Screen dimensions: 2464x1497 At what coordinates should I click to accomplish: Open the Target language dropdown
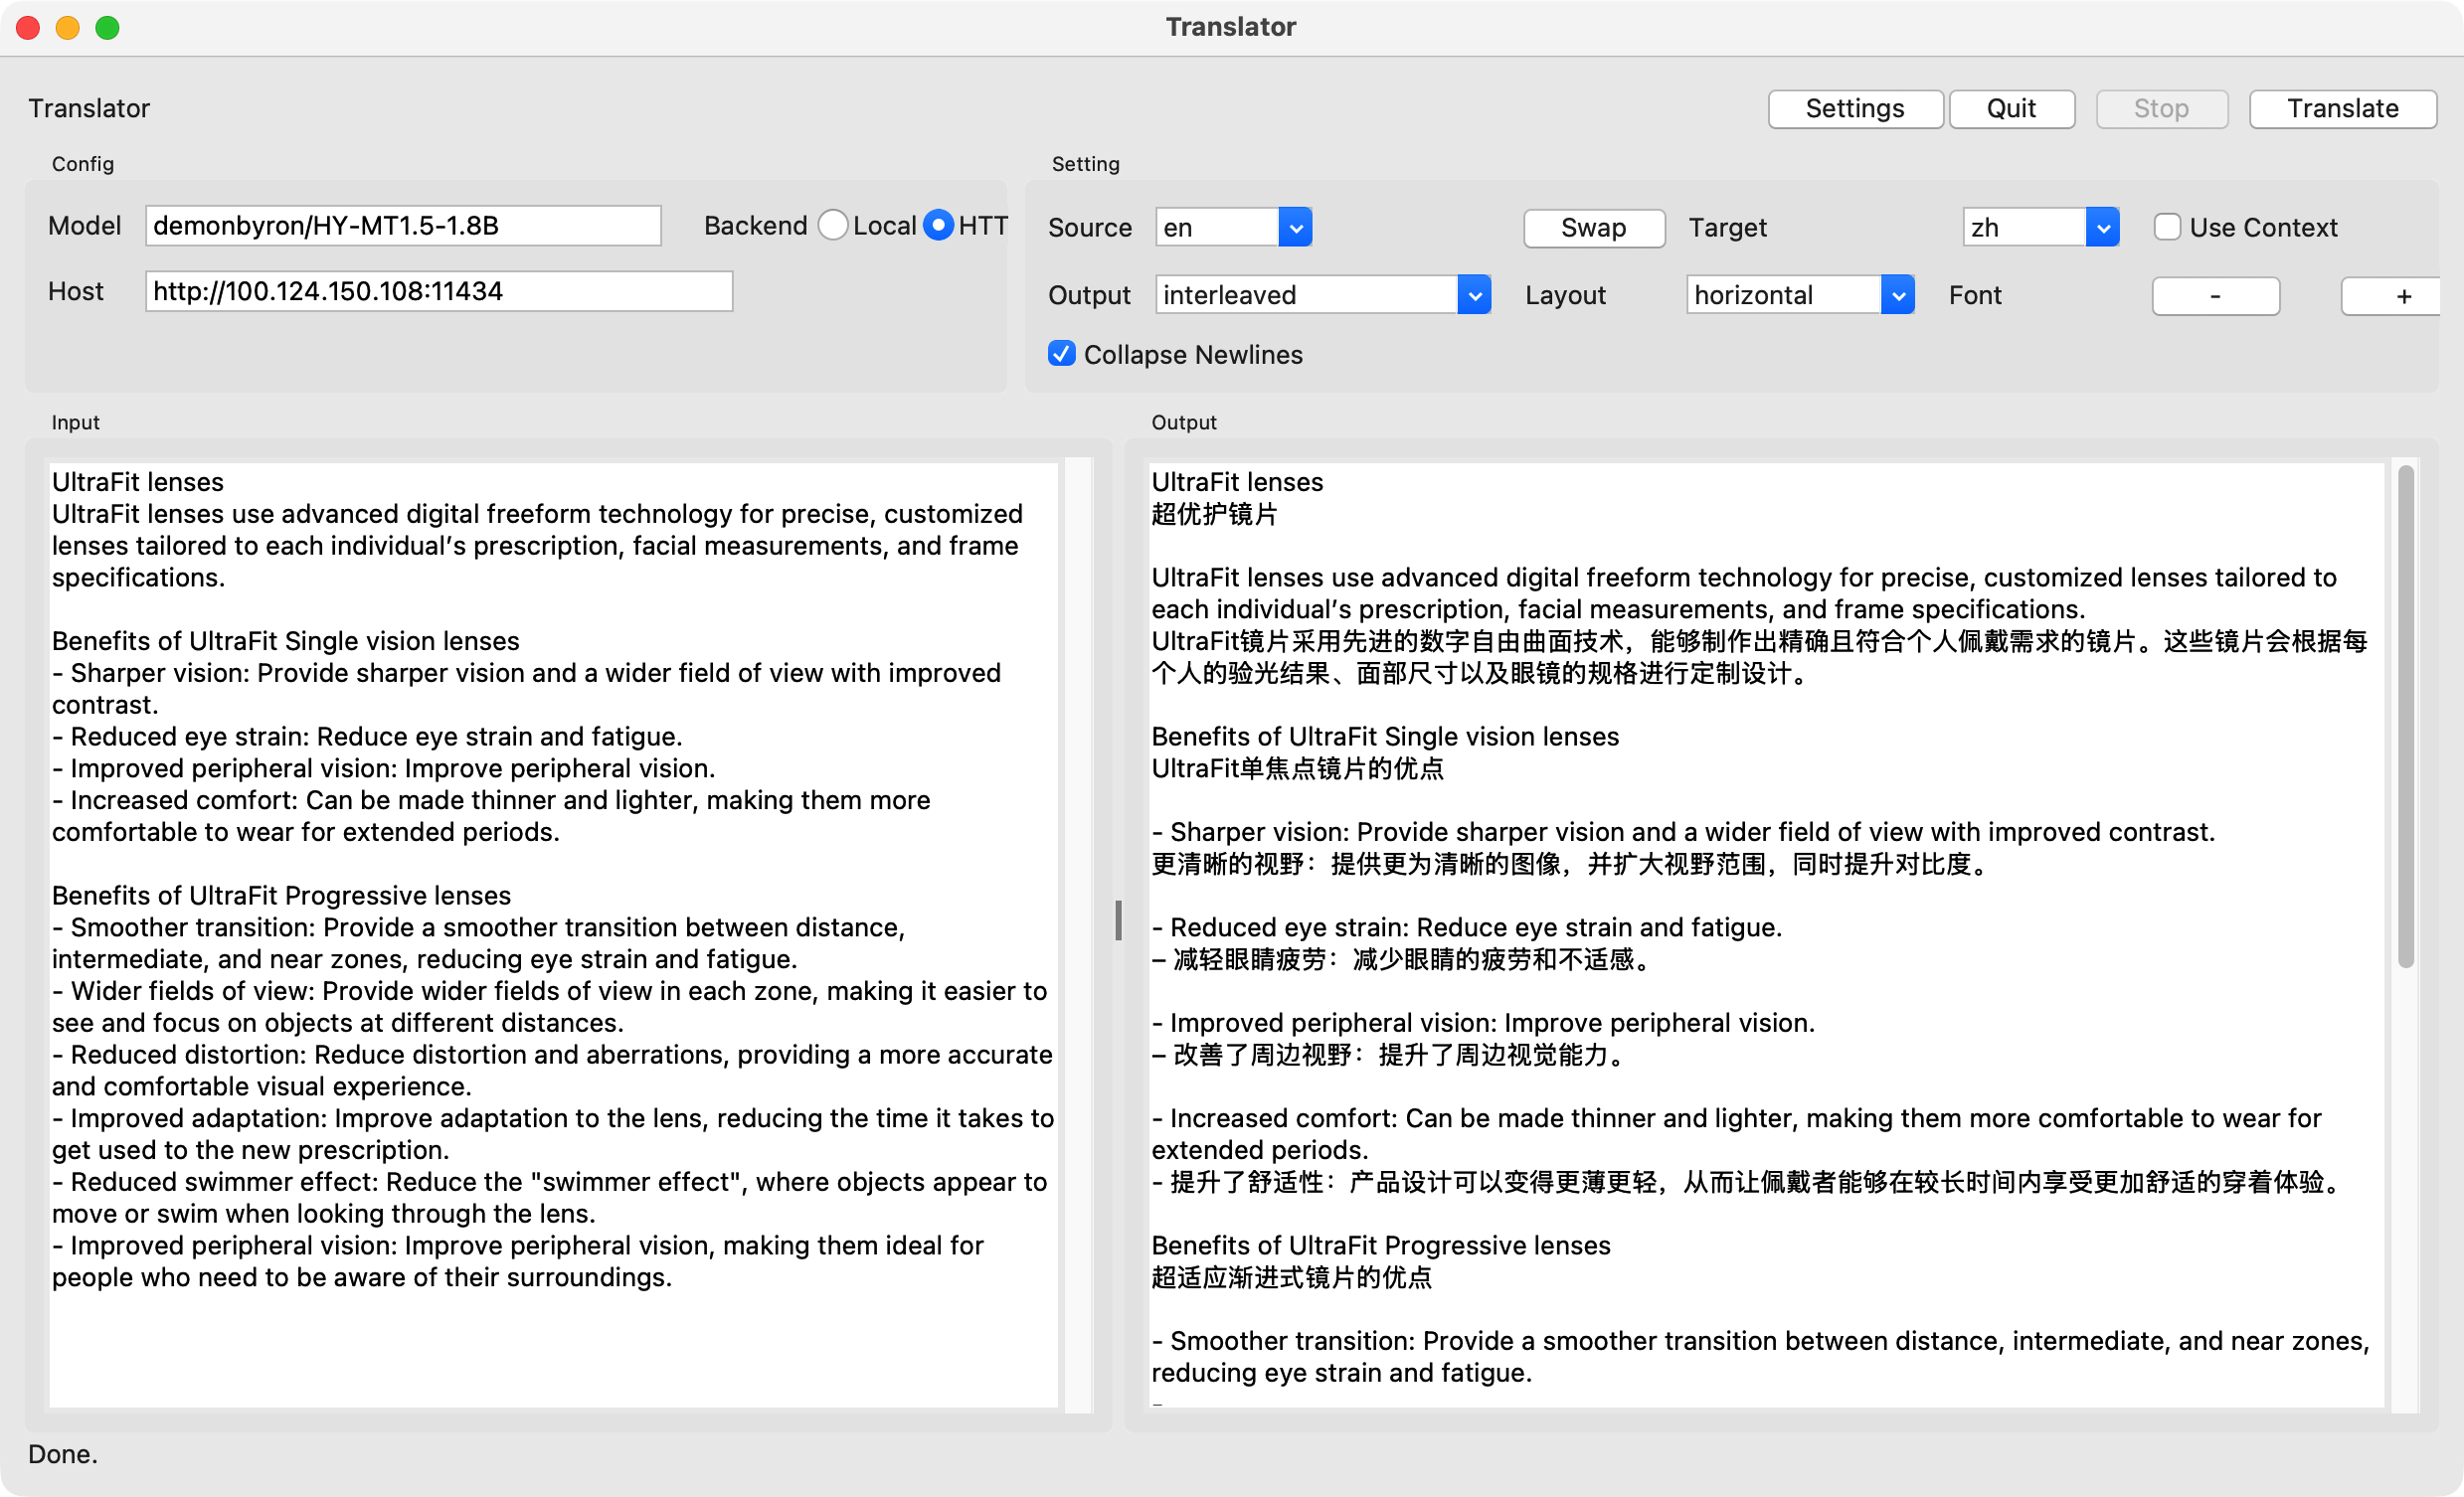coord(2040,227)
